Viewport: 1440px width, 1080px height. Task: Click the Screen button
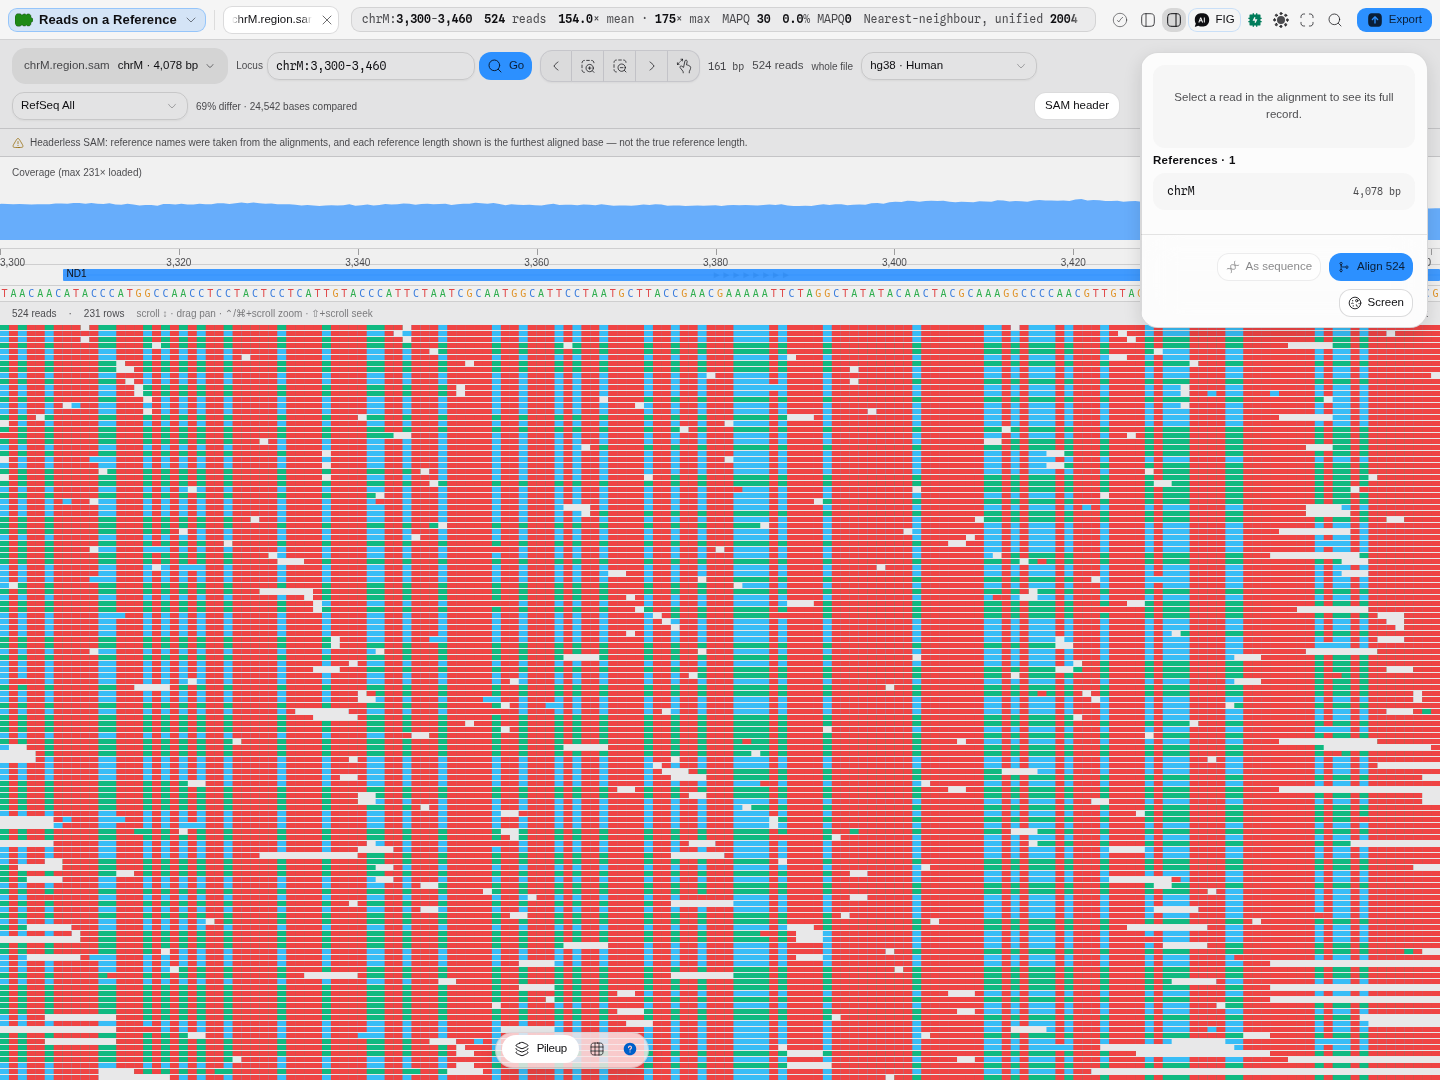(1376, 303)
